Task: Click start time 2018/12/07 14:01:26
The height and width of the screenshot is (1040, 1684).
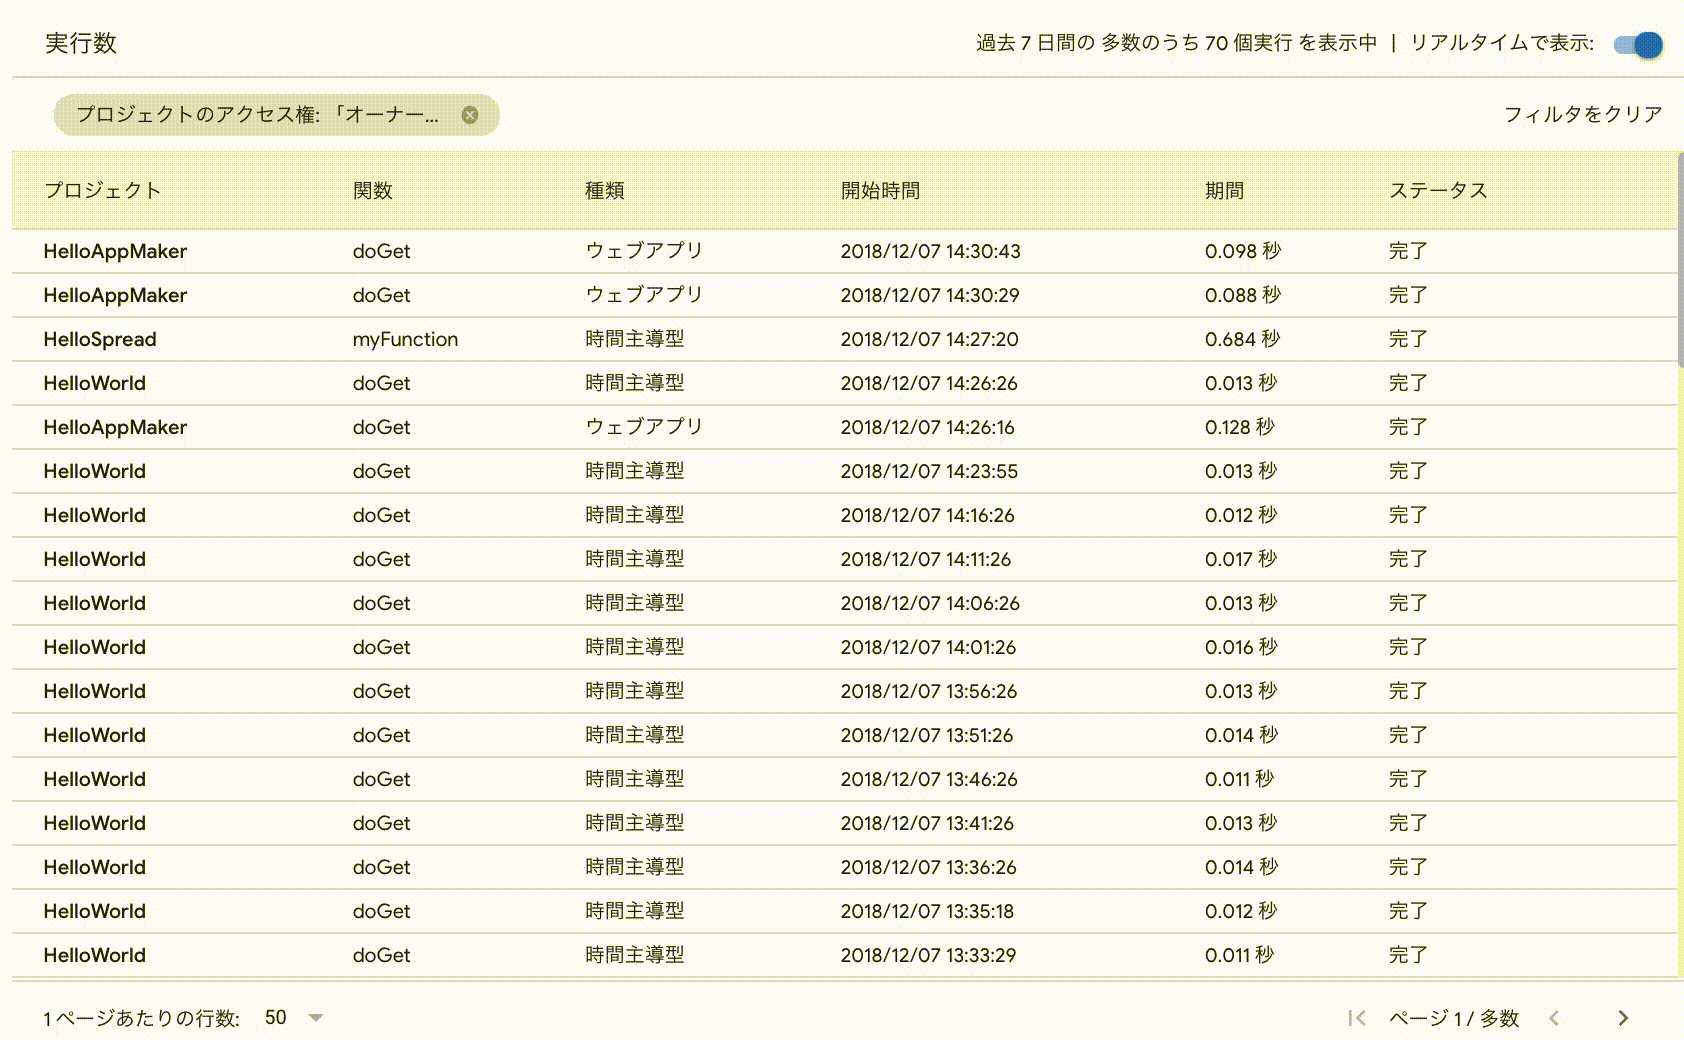Action: coord(928,647)
